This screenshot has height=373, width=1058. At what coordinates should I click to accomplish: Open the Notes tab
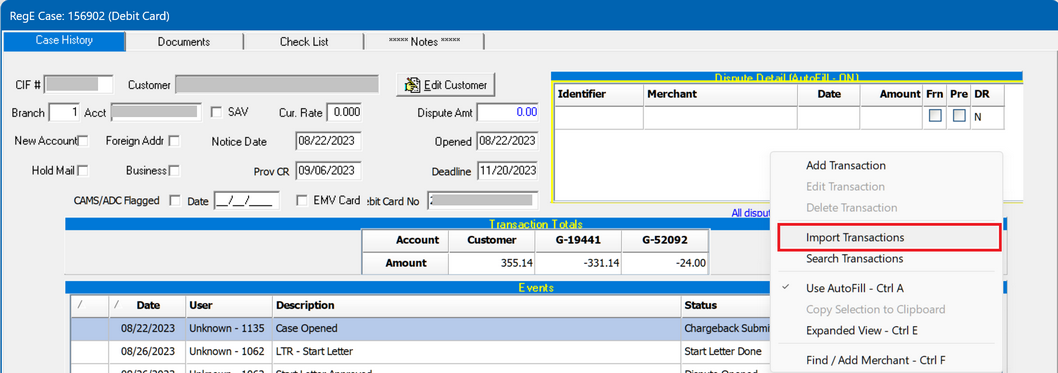[x=424, y=42]
